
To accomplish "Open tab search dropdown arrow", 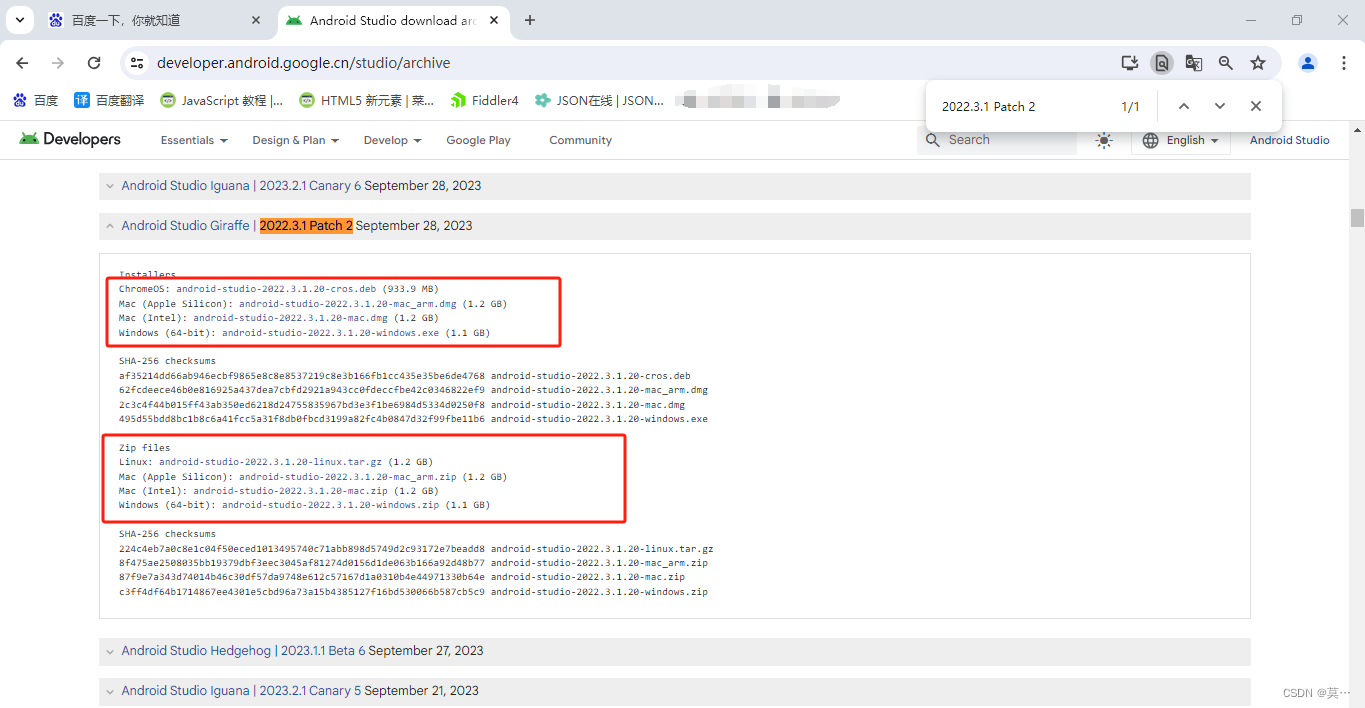I will (19, 20).
